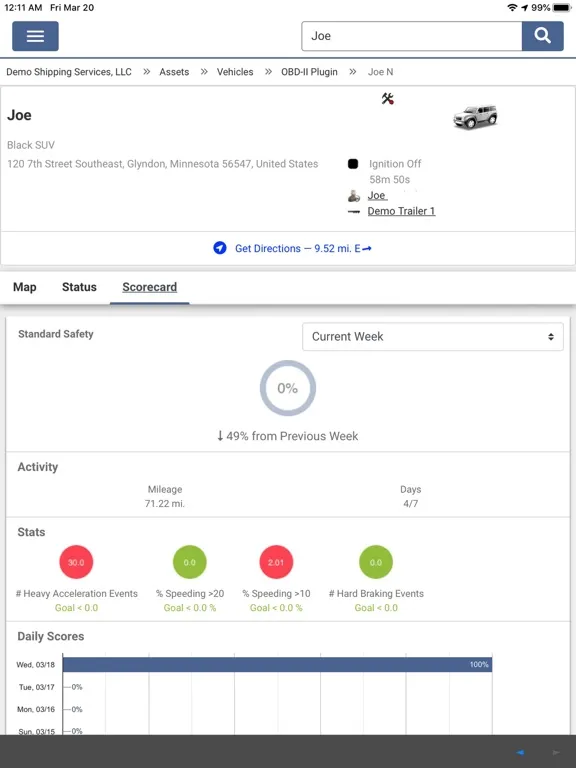Click the SUV vehicle image
The width and height of the screenshot is (576, 768).
coord(475,117)
